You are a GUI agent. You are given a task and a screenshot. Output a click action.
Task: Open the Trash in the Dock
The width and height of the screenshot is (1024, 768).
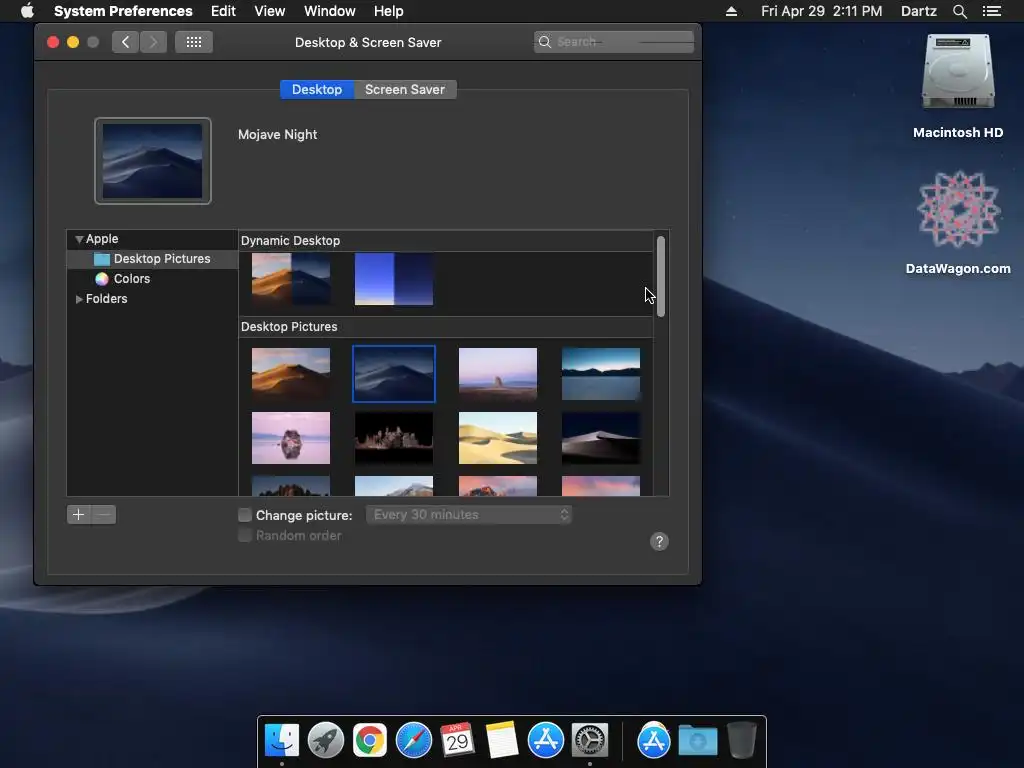[742, 741]
